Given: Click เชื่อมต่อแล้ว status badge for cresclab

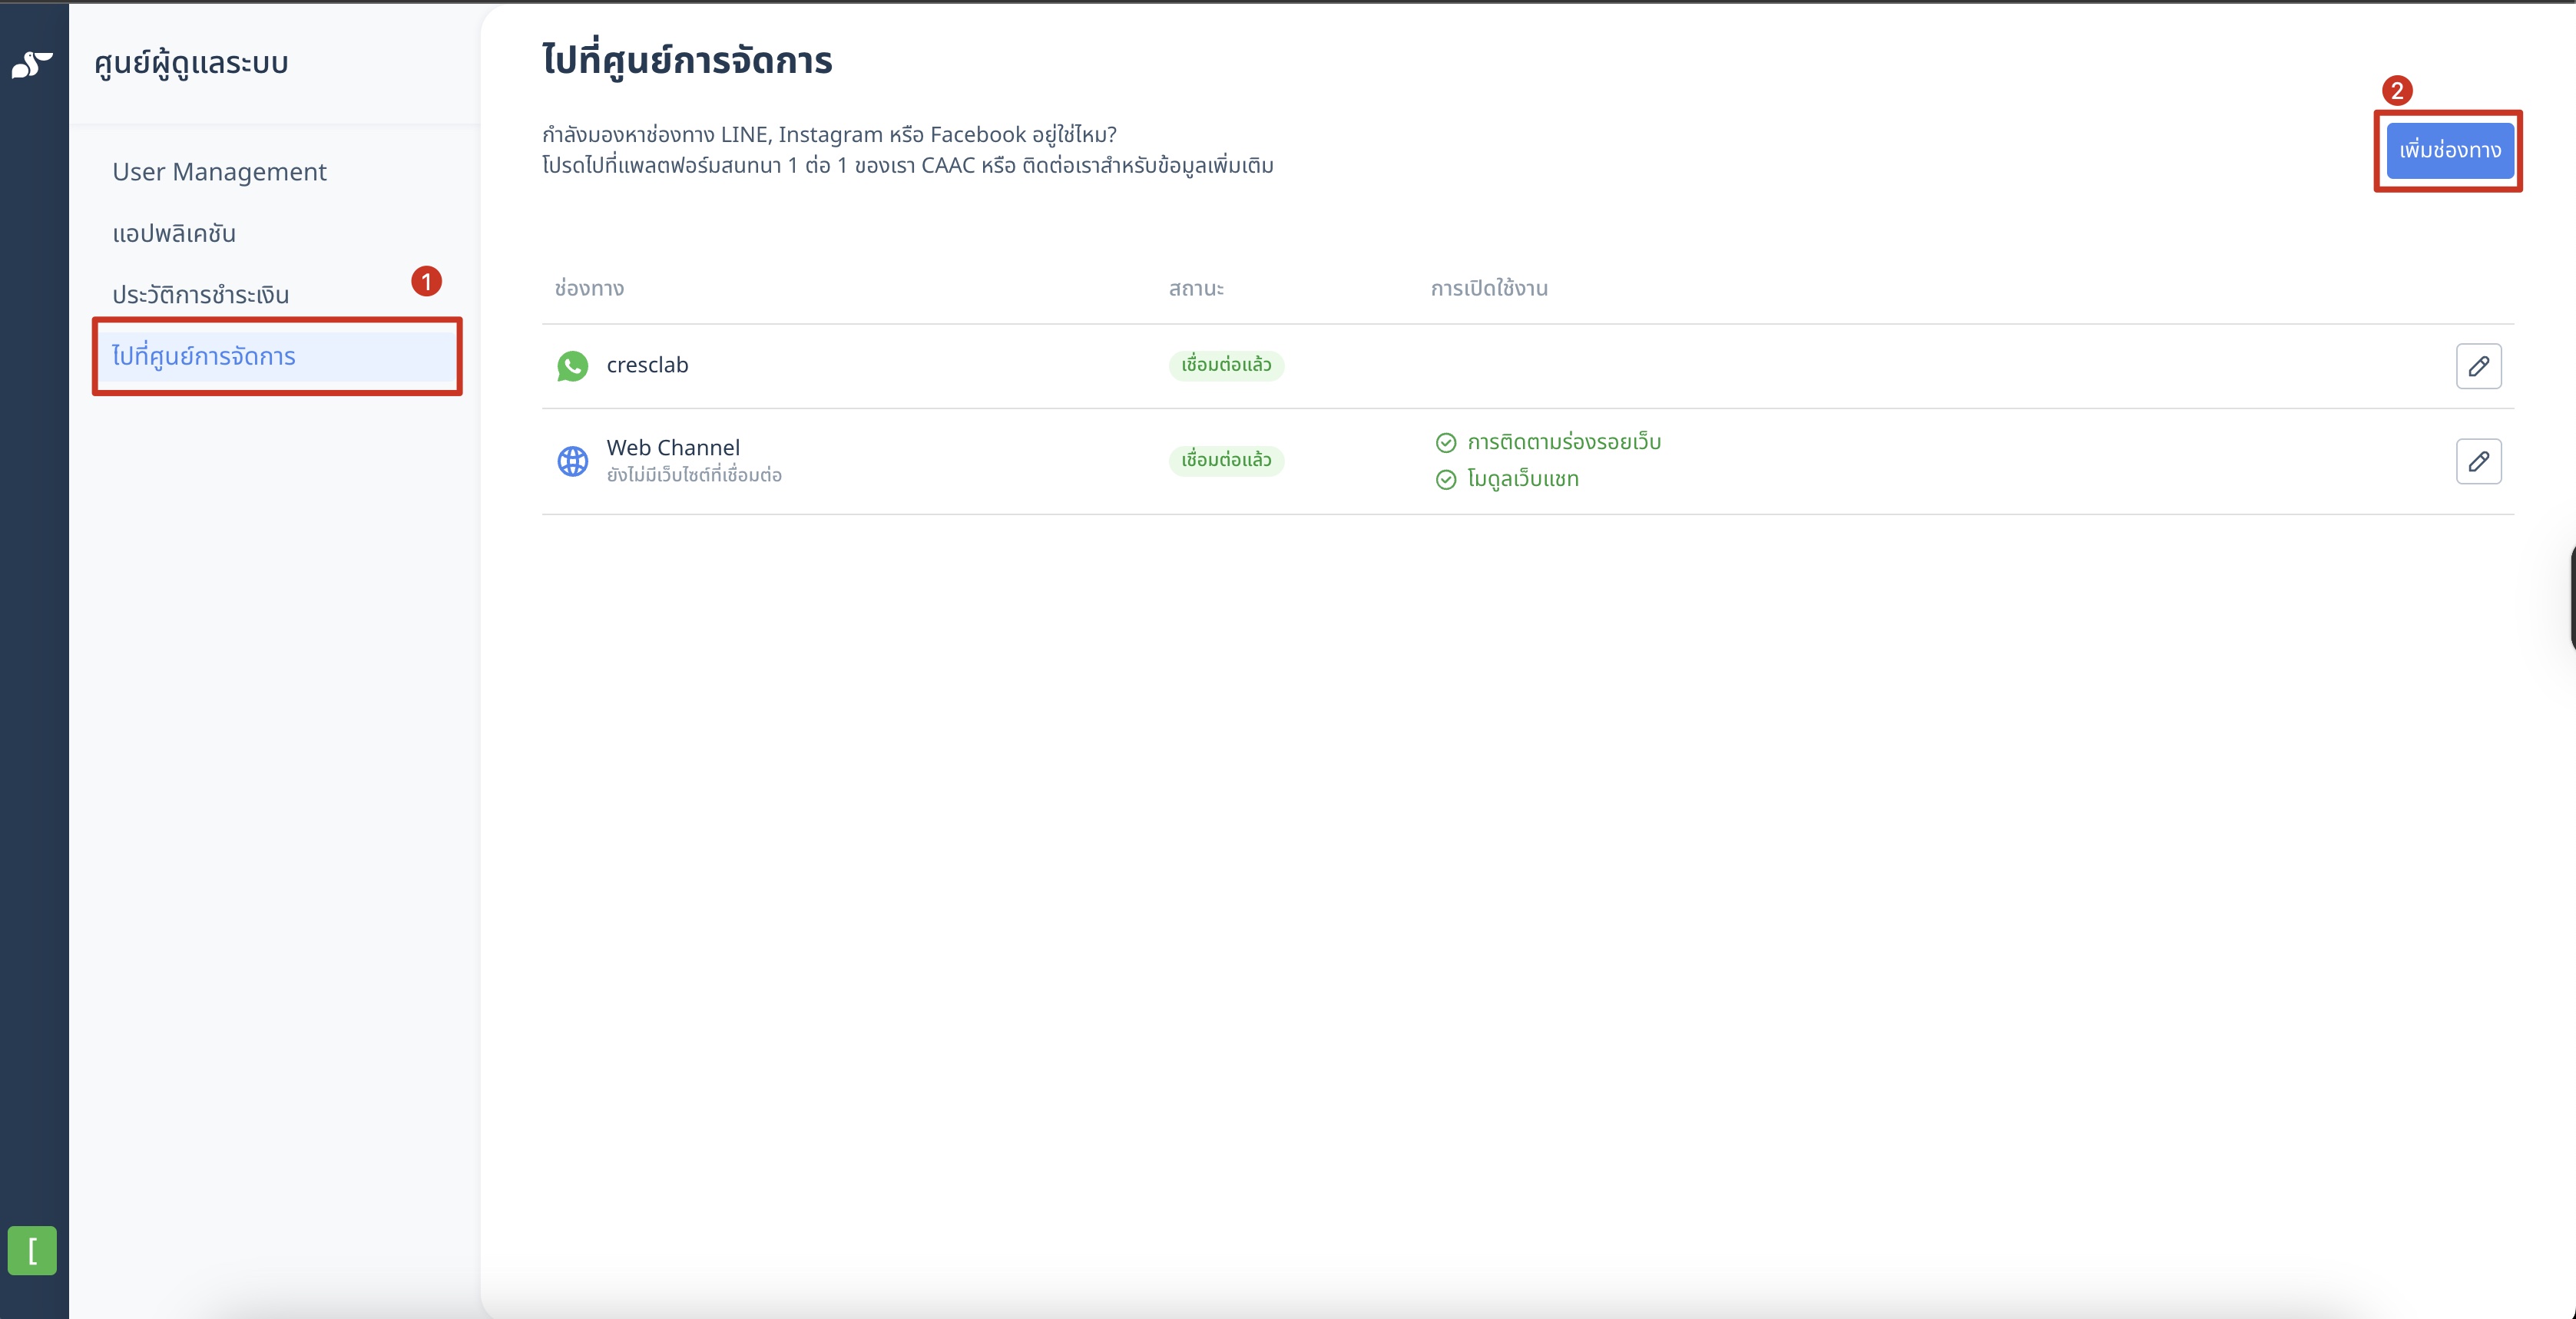Looking at the screenshot, I should click(x=1226, y=365).
